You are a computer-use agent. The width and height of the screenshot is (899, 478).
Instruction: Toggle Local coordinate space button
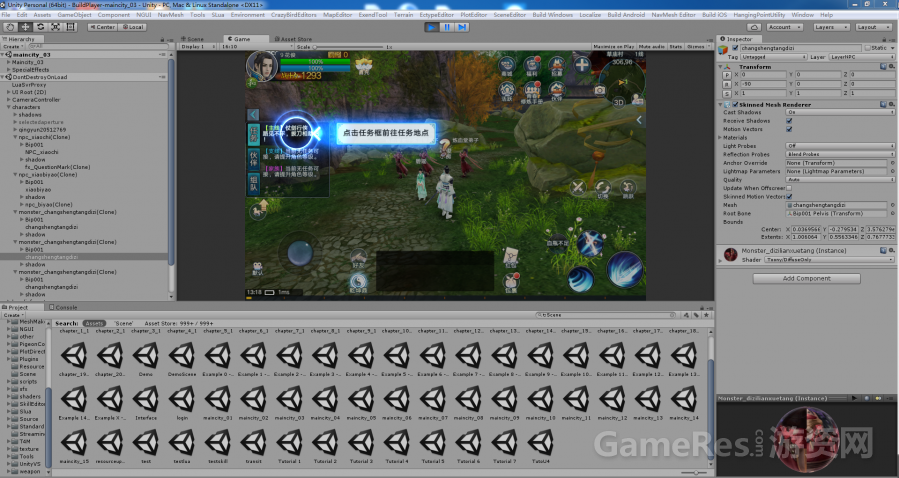tap(132, 27)
